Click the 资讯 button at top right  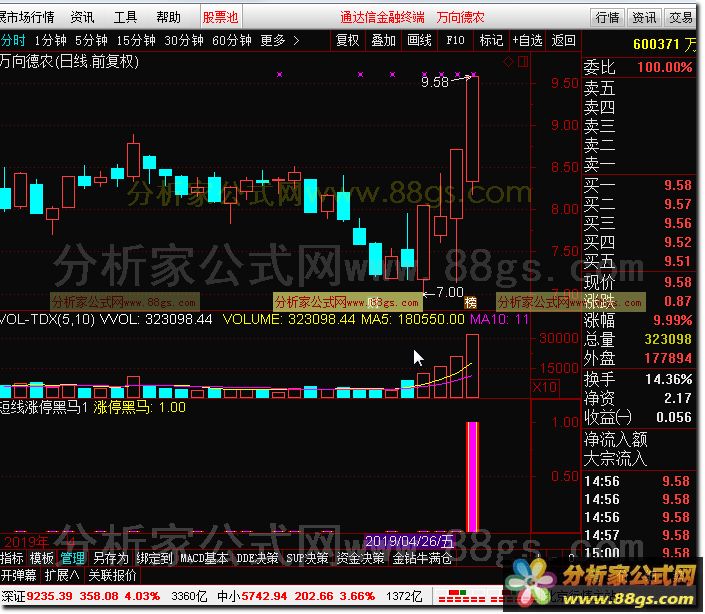(x=644, y=18)
